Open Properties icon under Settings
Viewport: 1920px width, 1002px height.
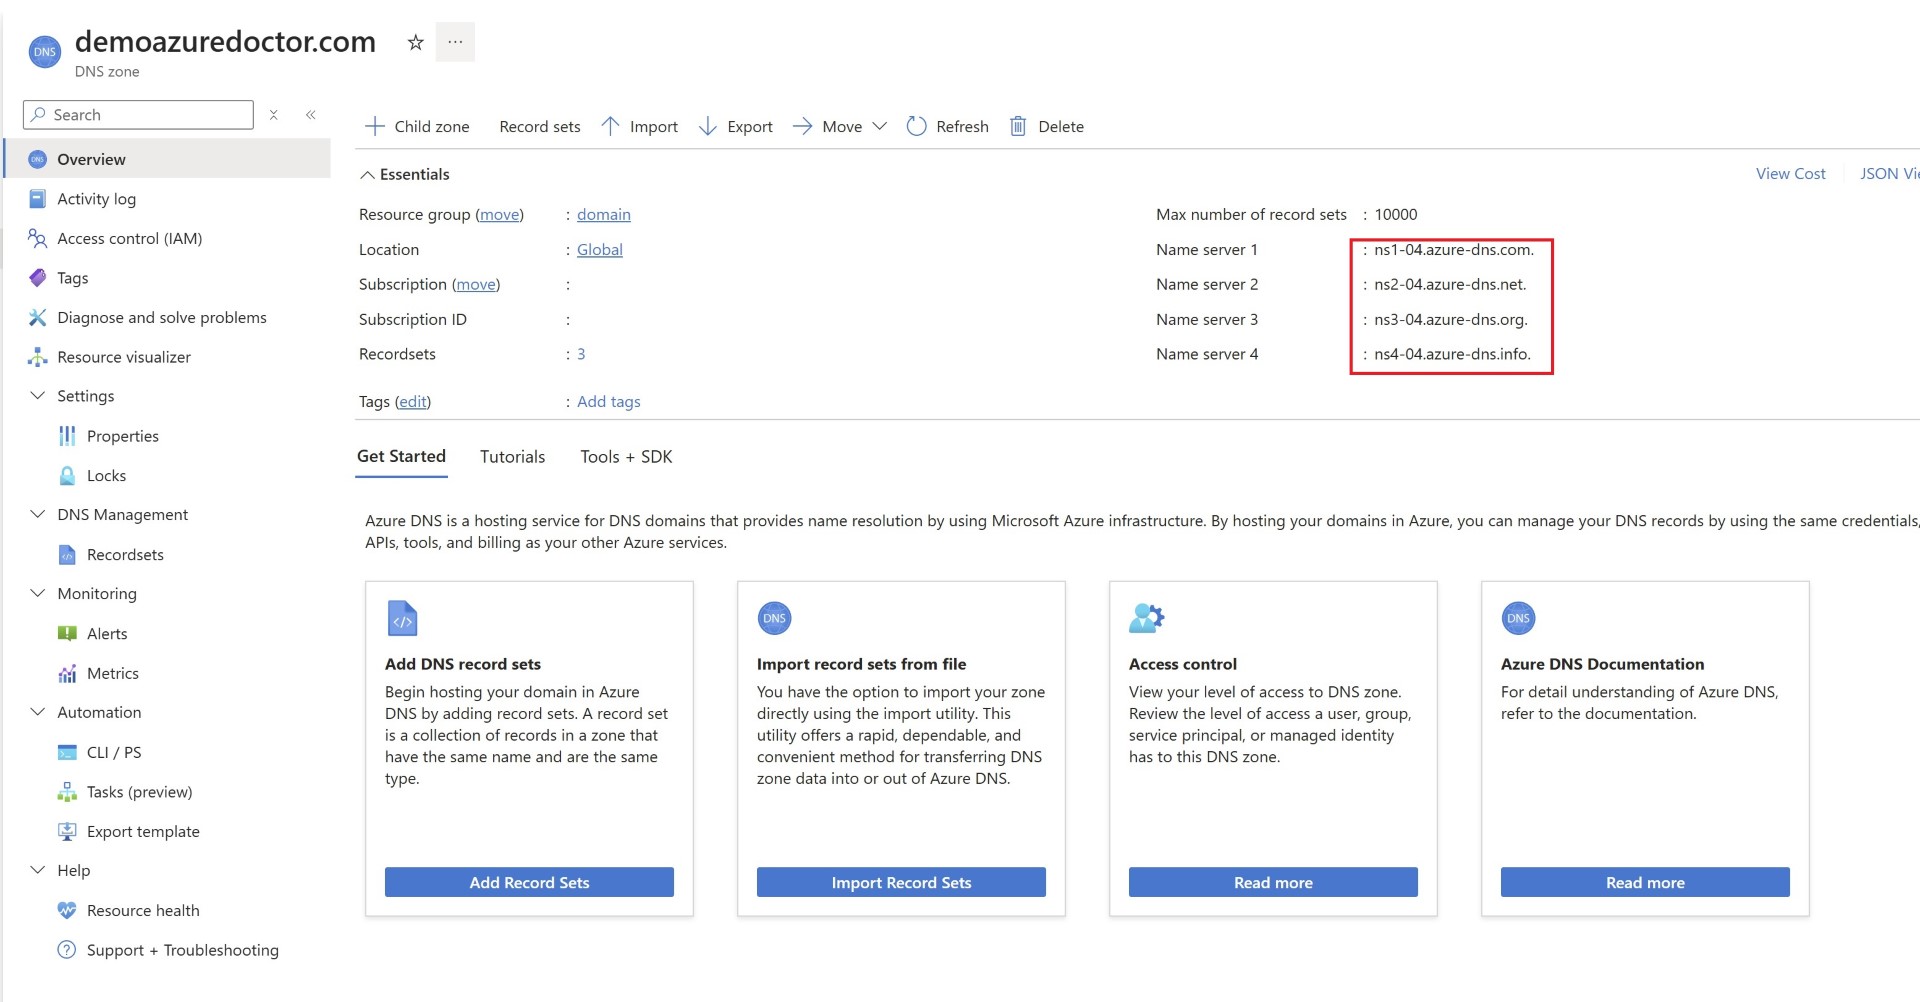(67, 436)
